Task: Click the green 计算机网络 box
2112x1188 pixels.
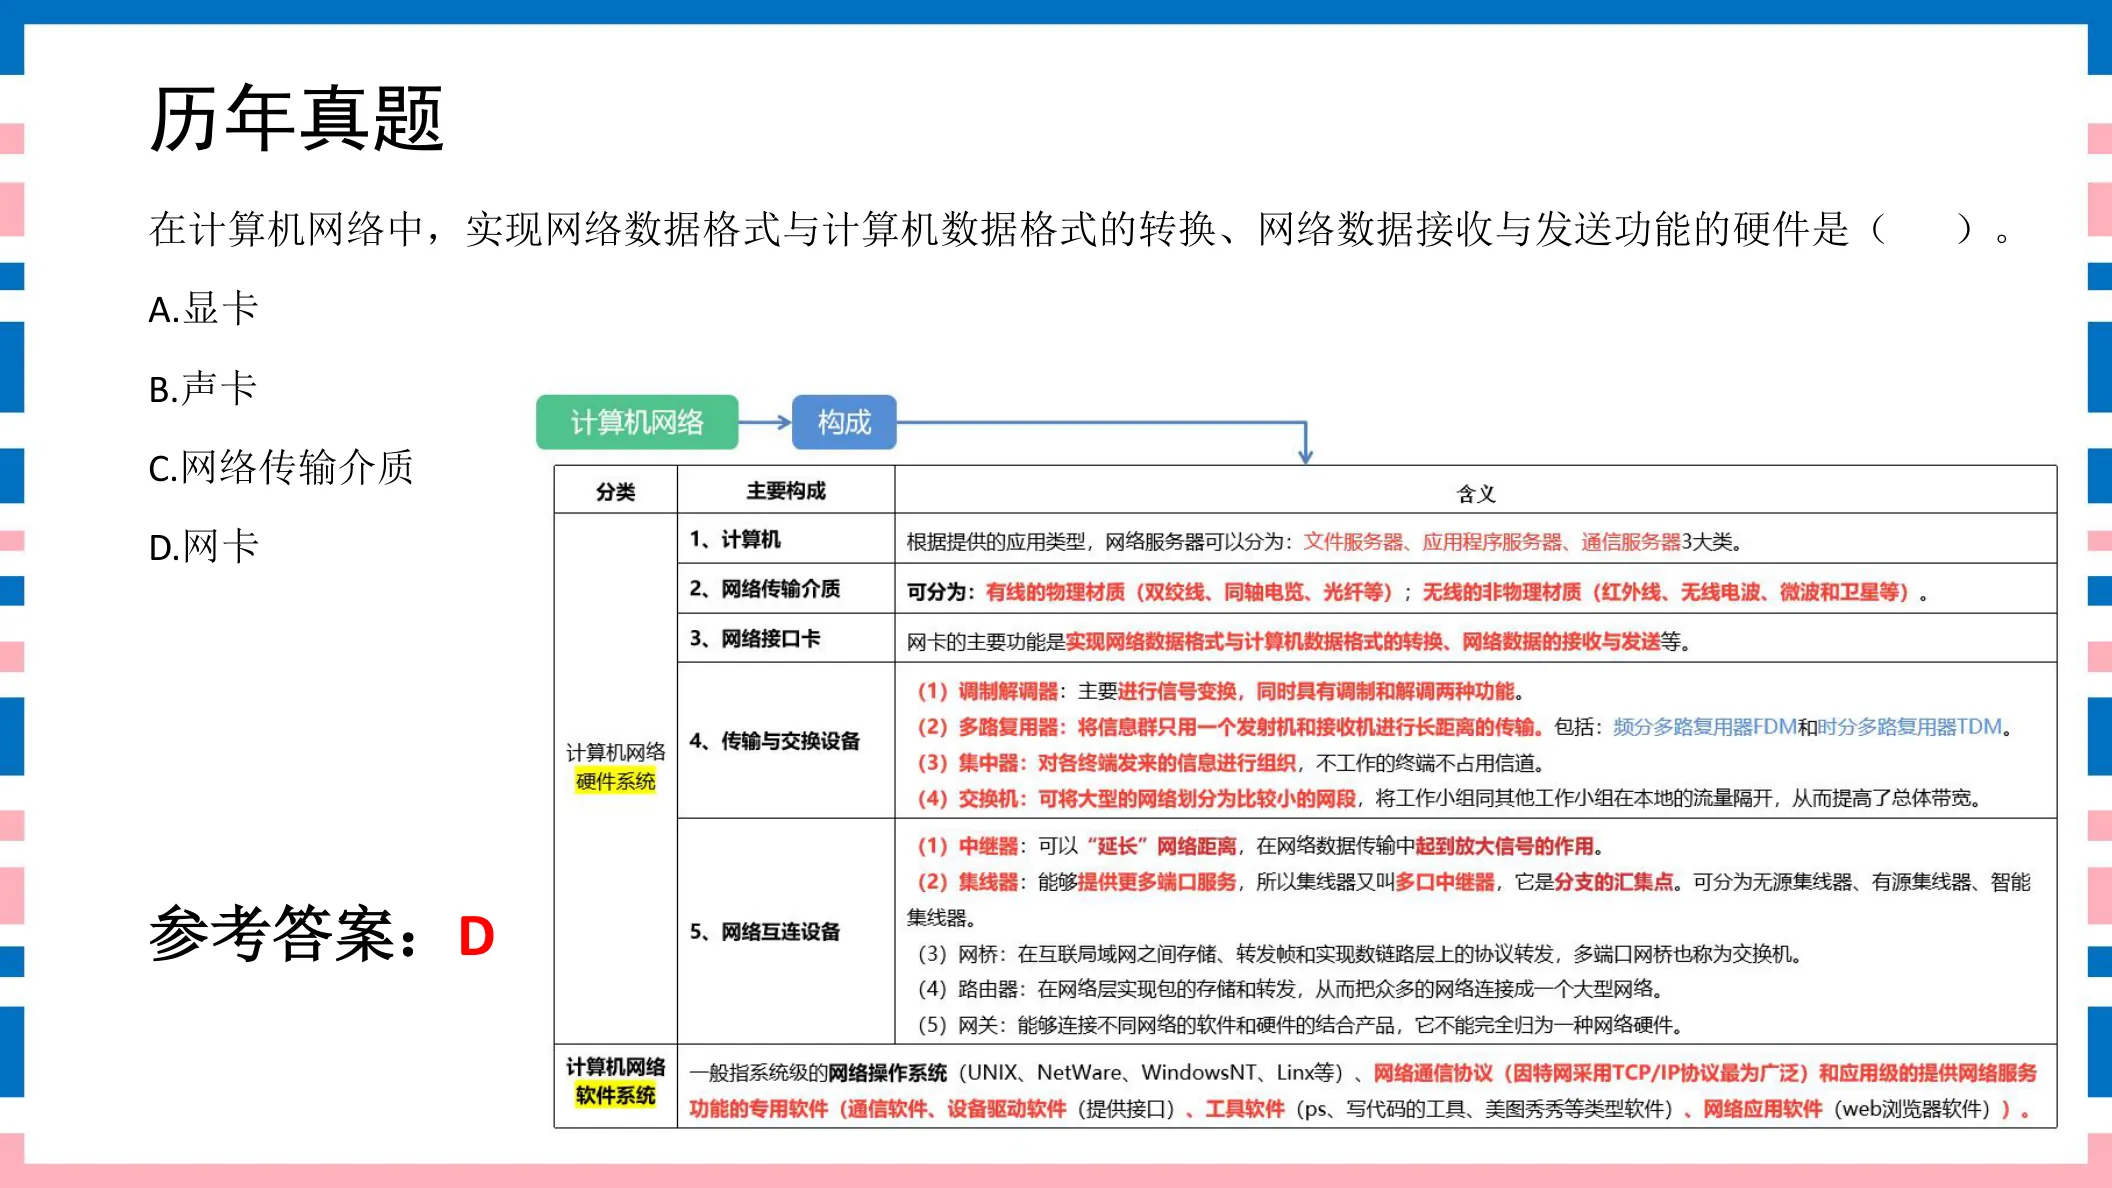Action: coord(637,422)
